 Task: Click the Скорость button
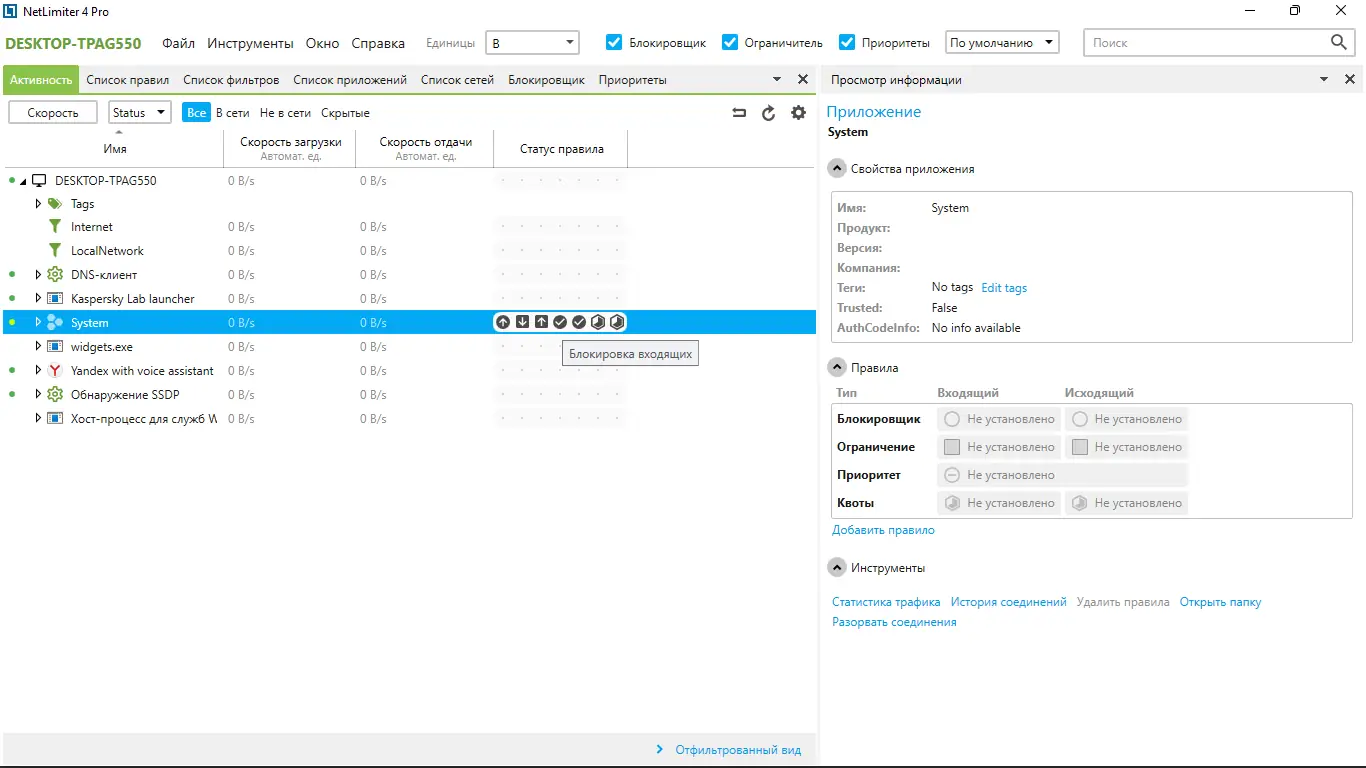(53, 113)
